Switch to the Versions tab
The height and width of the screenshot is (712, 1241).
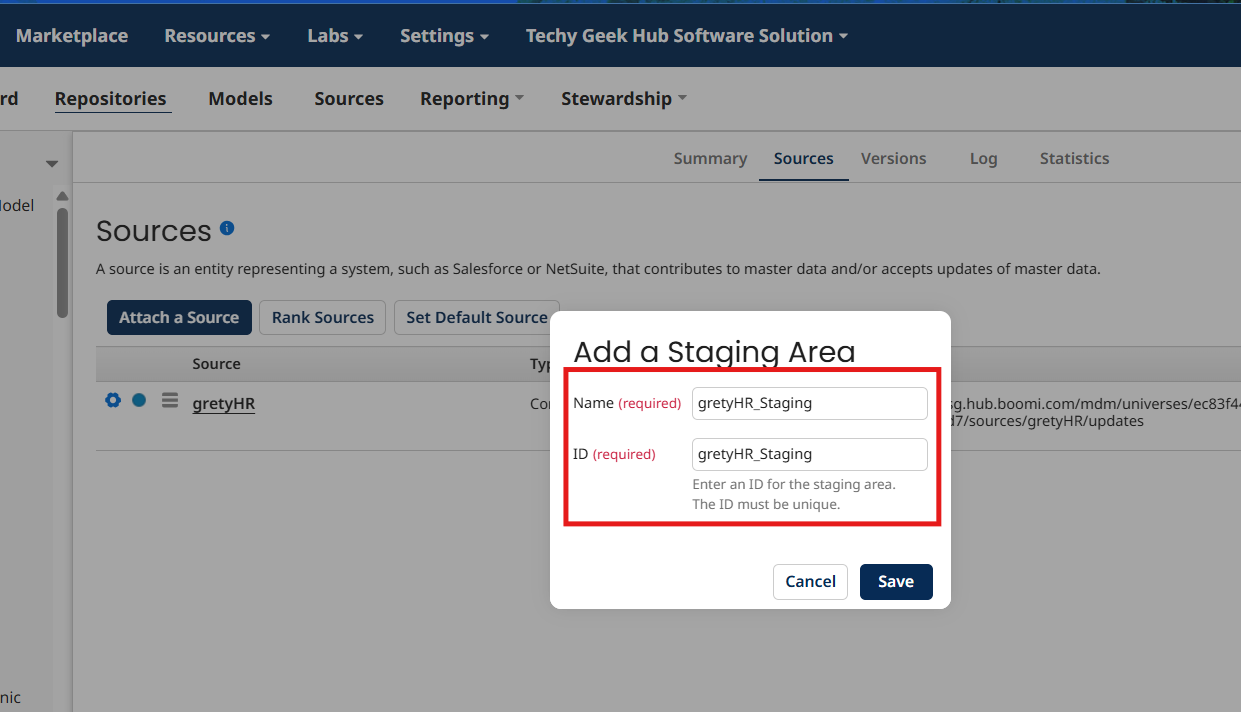click(893, 159)
